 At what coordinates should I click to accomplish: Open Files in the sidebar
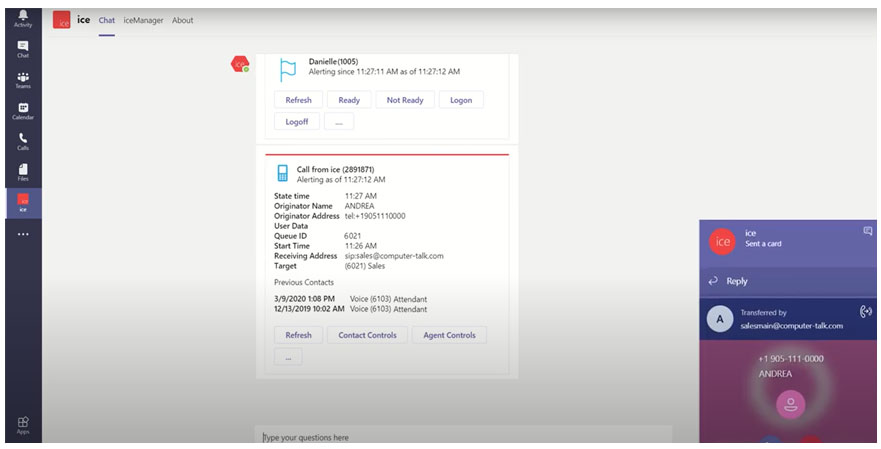tap(23, 173)
